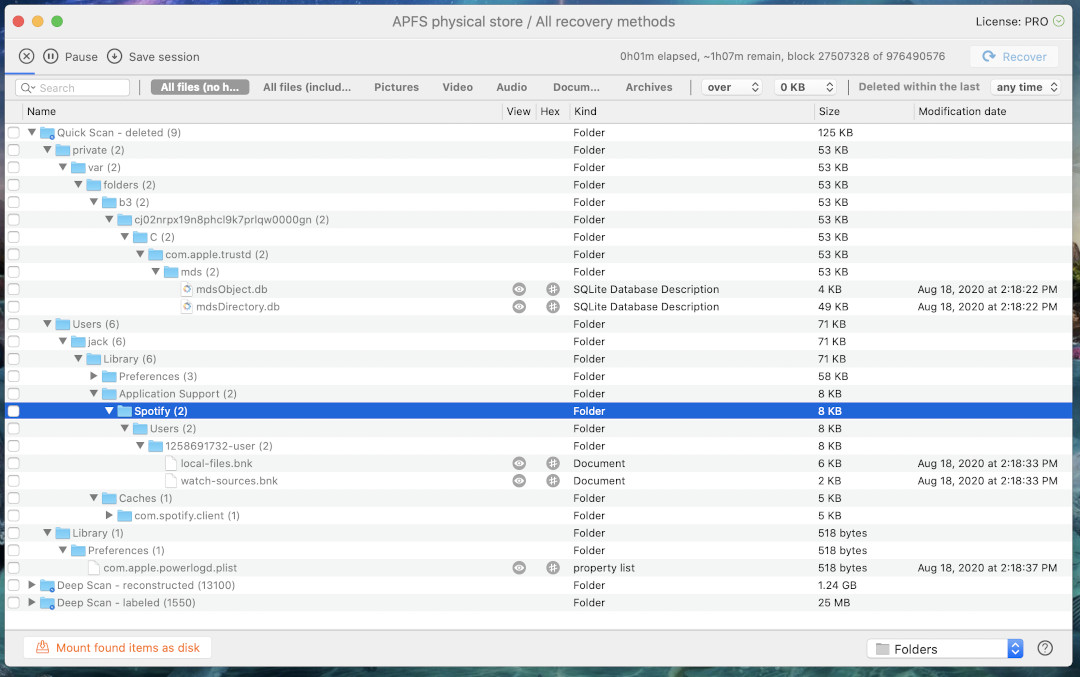
Task: Collapse the Spotify folder
Action: (109, 411)
